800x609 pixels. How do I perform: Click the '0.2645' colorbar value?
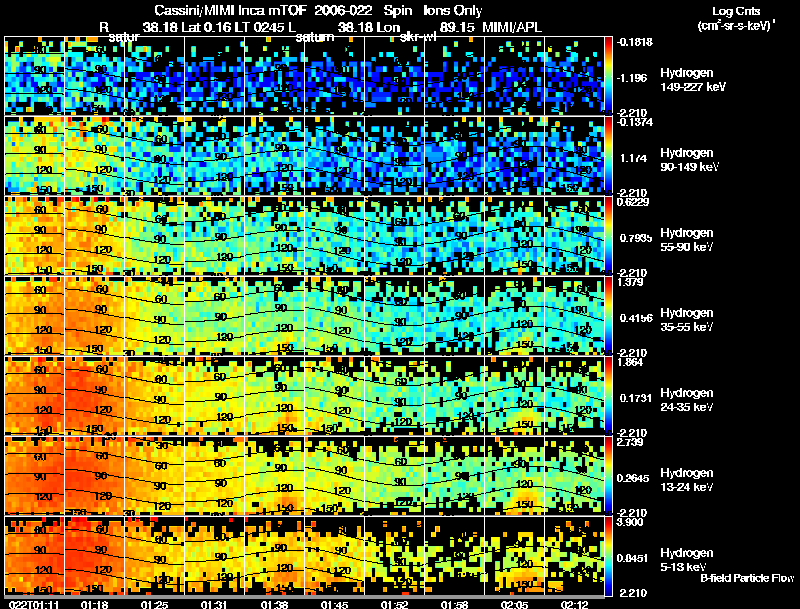(636, 478)
